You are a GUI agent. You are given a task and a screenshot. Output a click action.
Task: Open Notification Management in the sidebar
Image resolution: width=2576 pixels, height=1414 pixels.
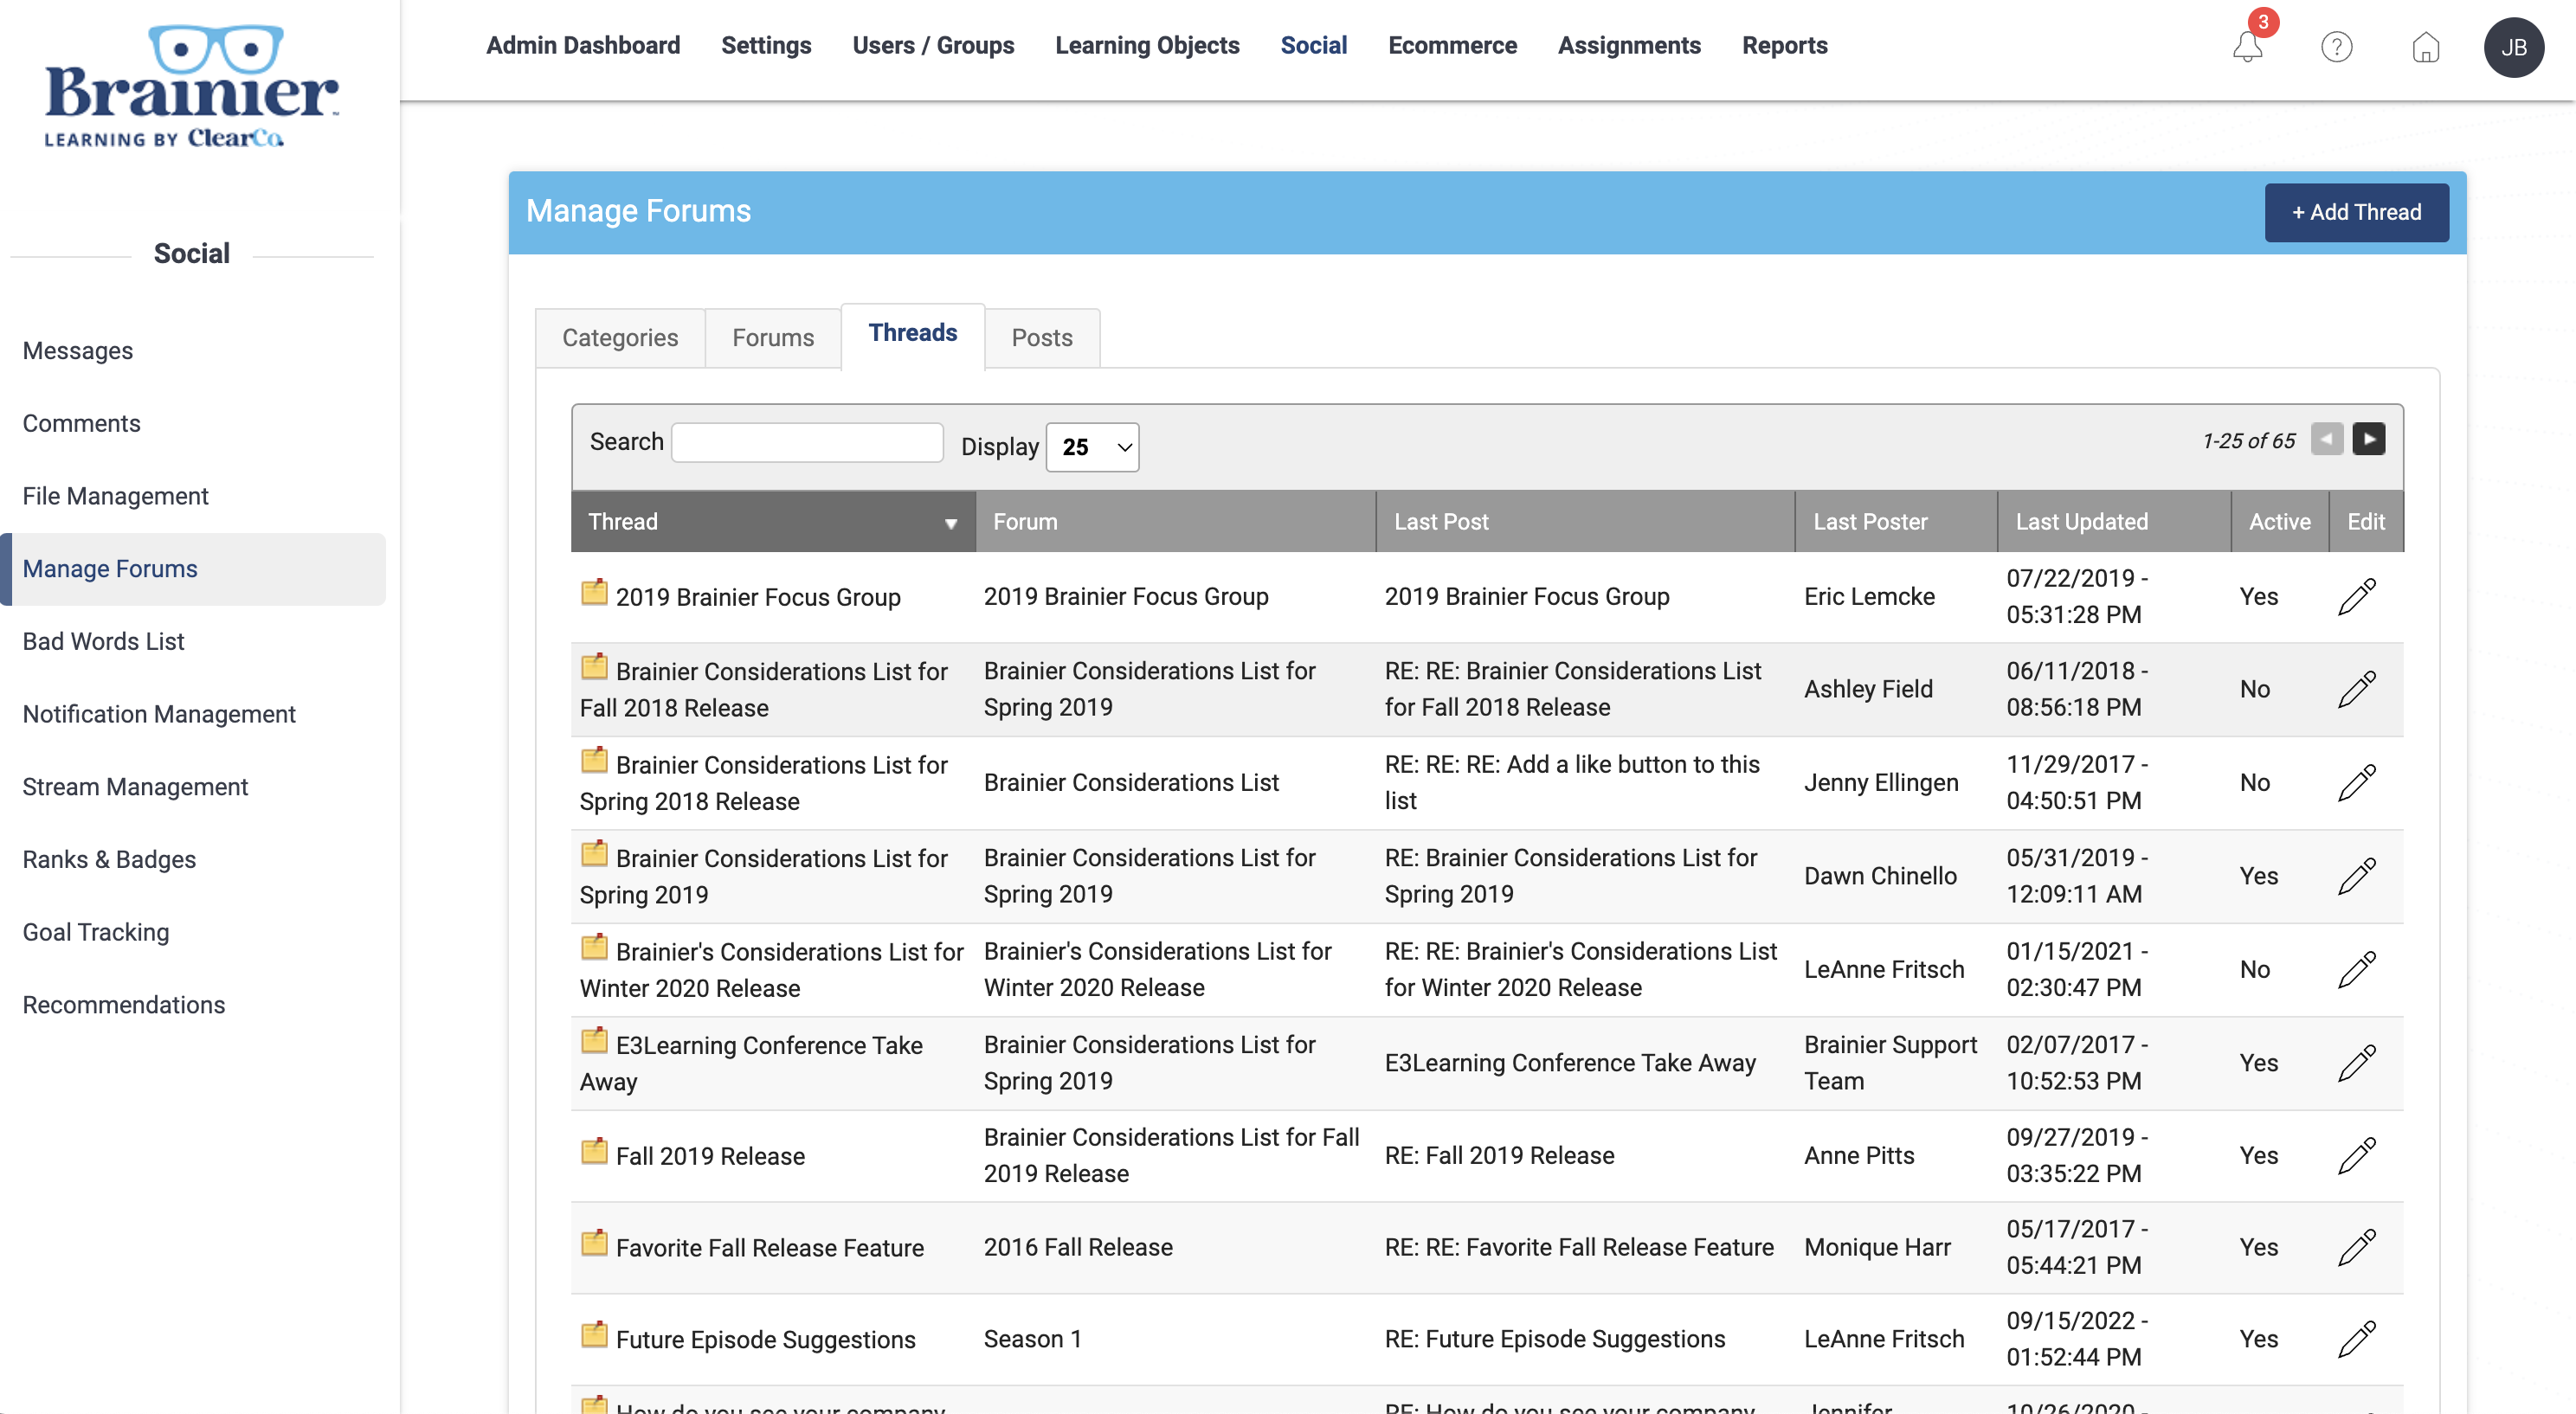click(x=159, y=714)
